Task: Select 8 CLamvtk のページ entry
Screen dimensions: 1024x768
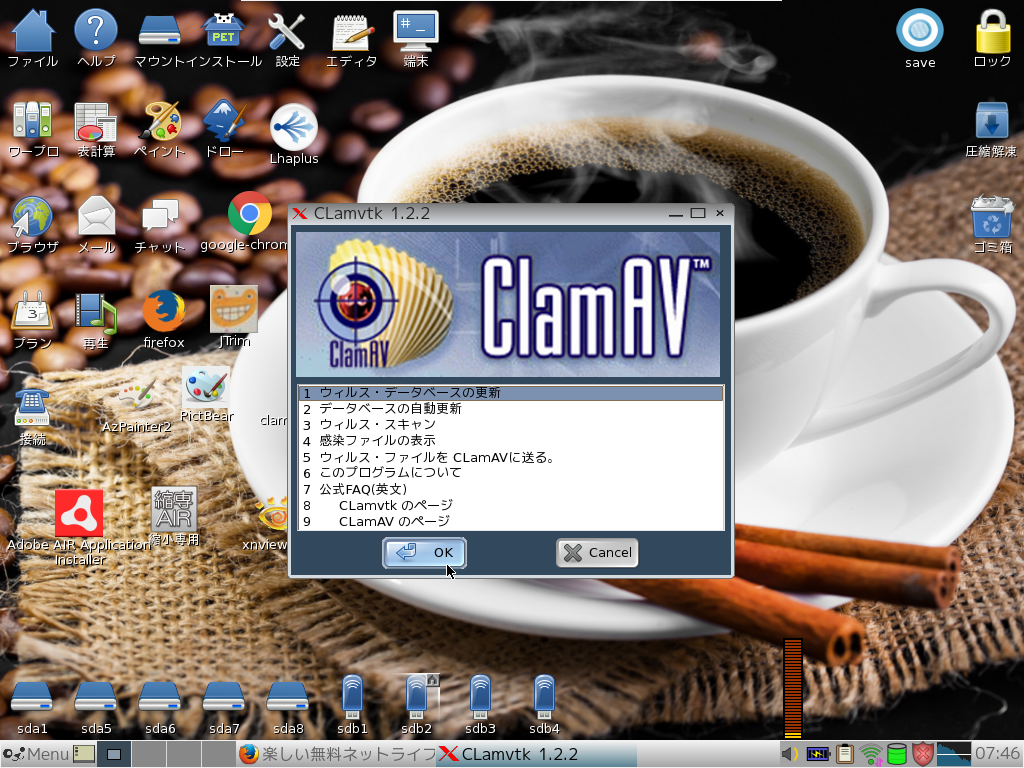Action: (511, 505)
